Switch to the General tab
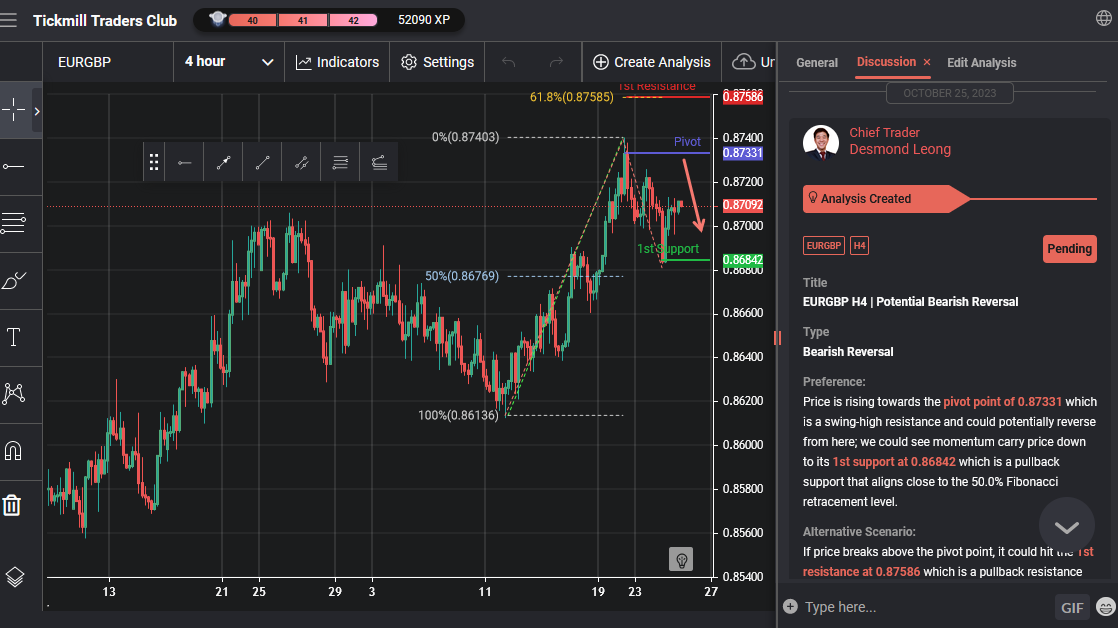The width and height of the screenshot is (1118, 628). [817, 63]
